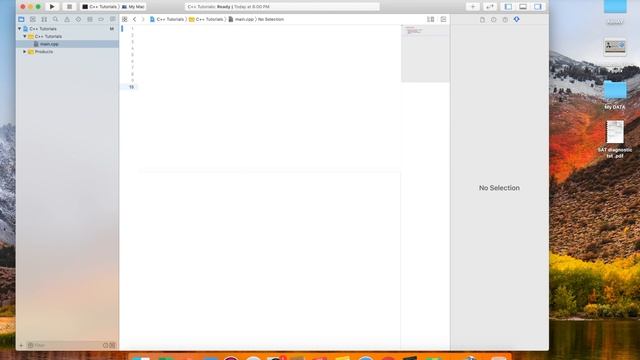Go back in editor history
640x360 pixels.
[134, 19]
